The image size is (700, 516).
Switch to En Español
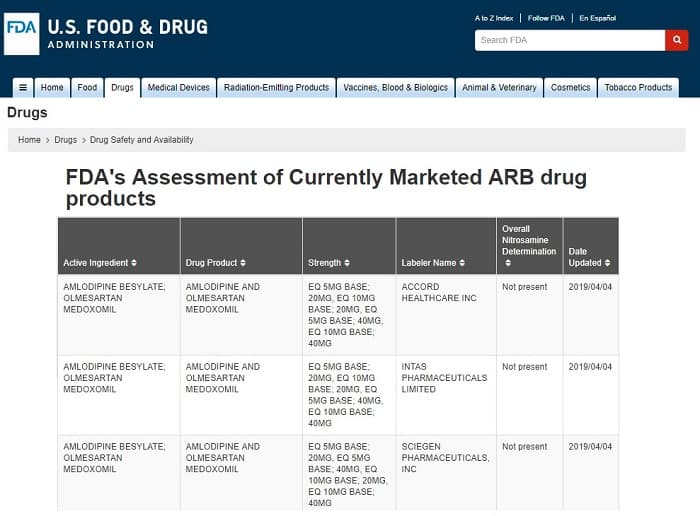(597, 18)
